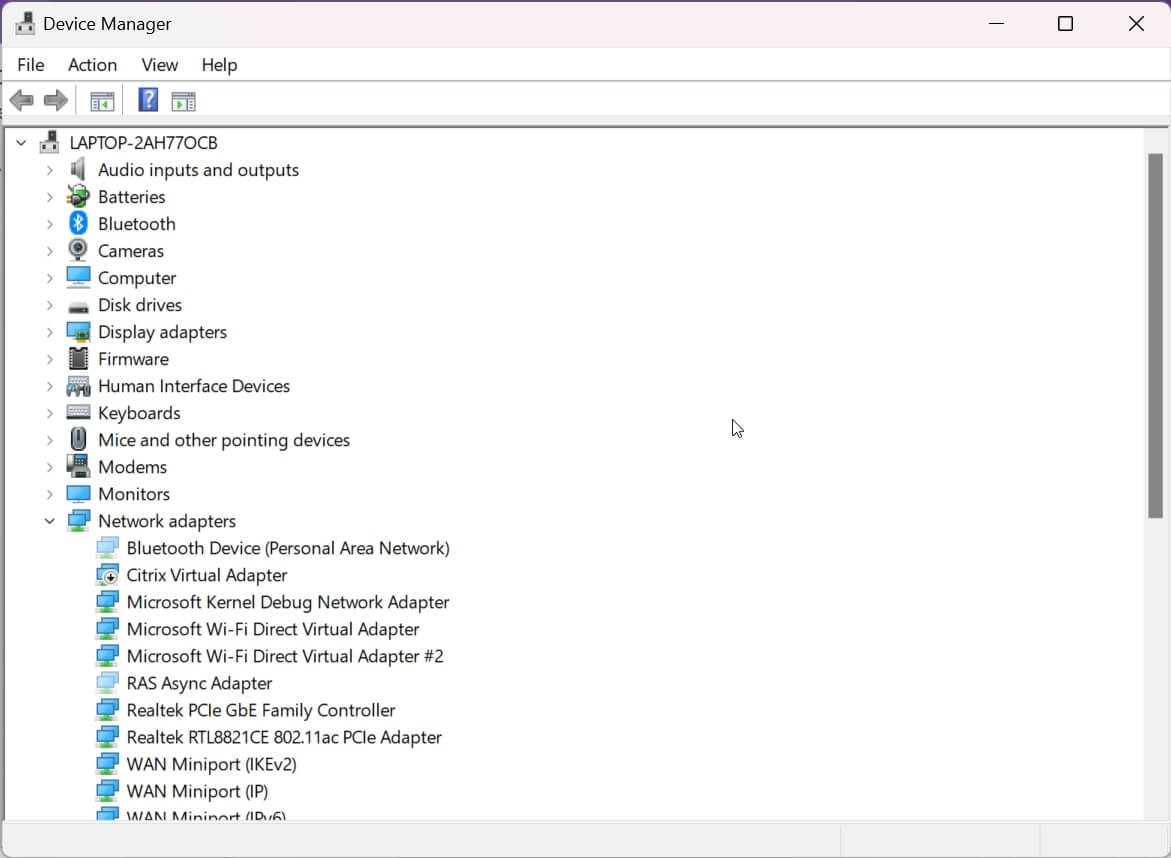The height and width of the screenshot is (858, 1171).
Task: Open the View menu
Action: coord(160,65)
